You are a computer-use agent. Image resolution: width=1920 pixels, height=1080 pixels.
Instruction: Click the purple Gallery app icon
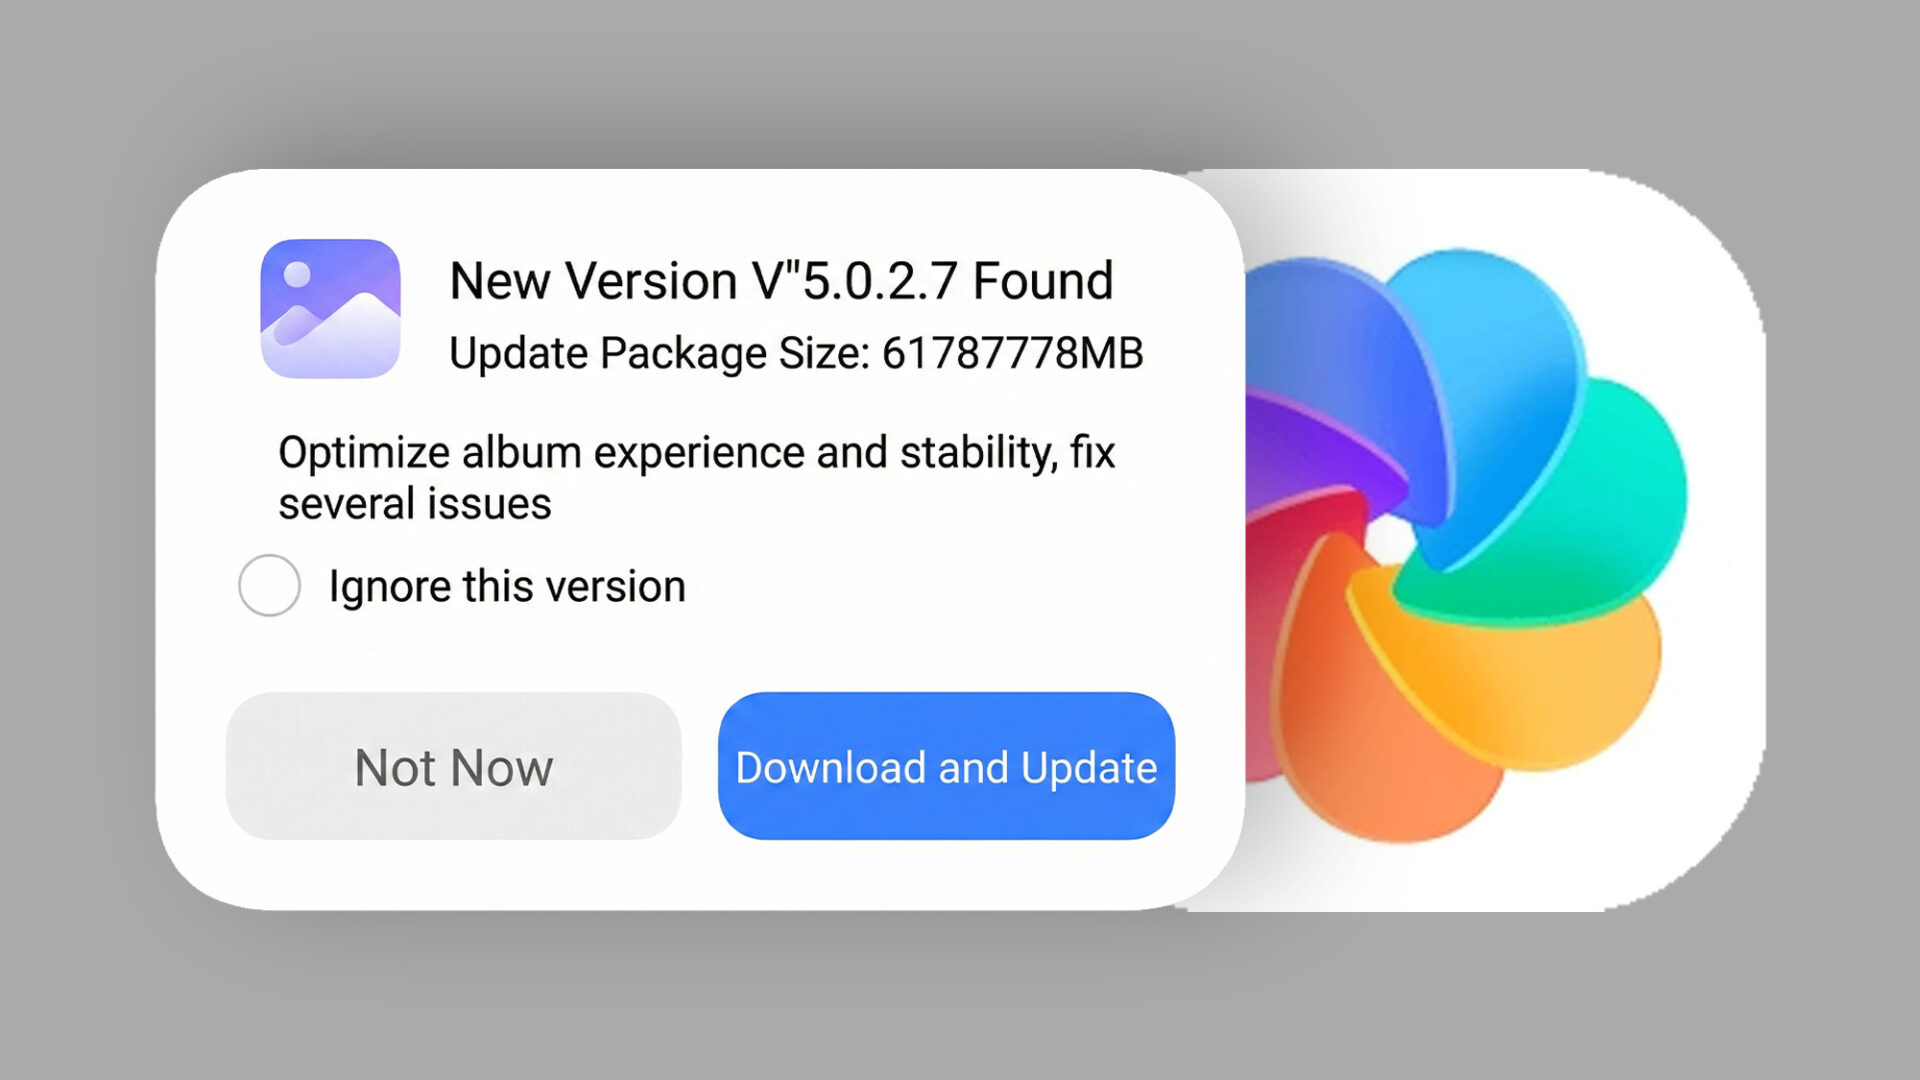330,308
